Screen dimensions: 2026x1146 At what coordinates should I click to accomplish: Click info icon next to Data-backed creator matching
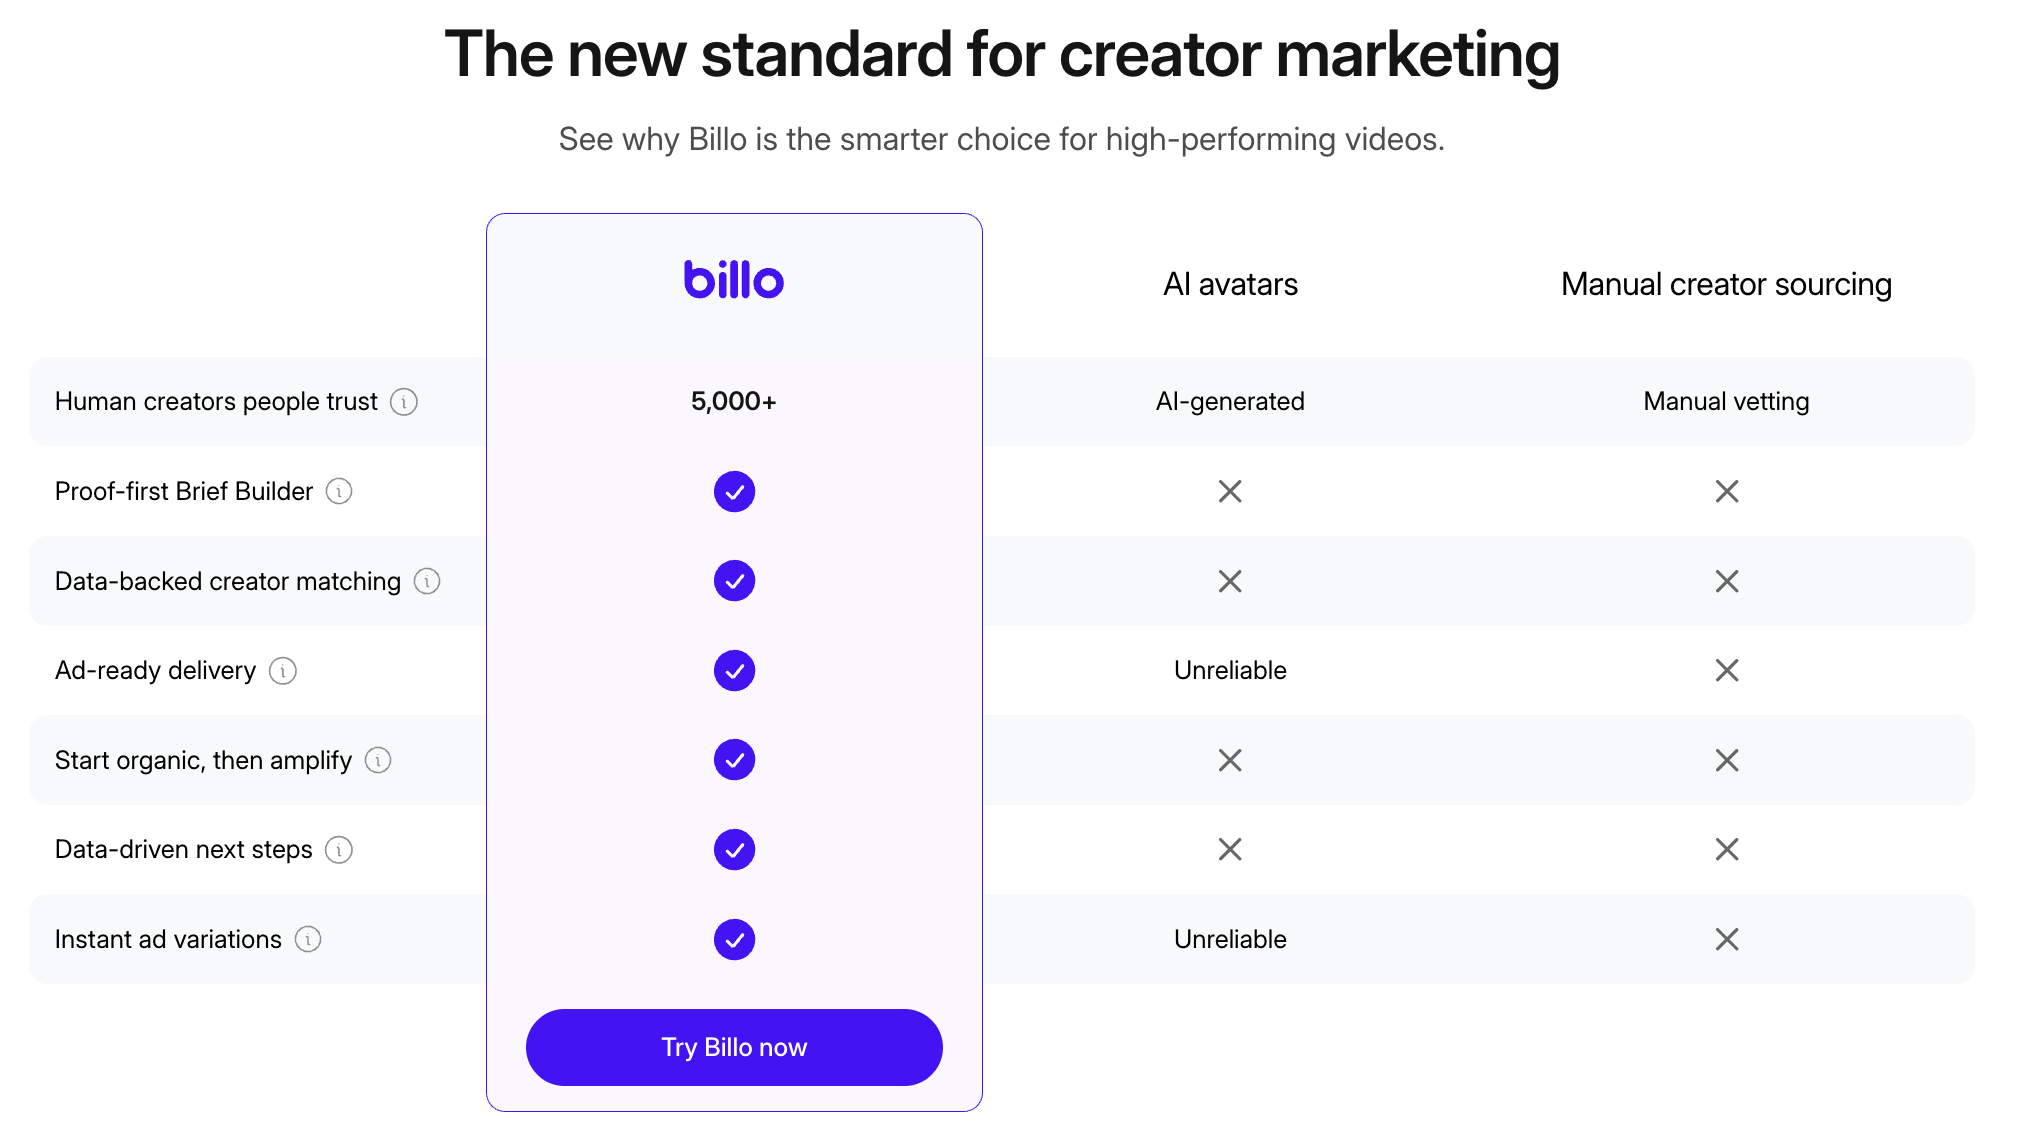pos(427,581)
